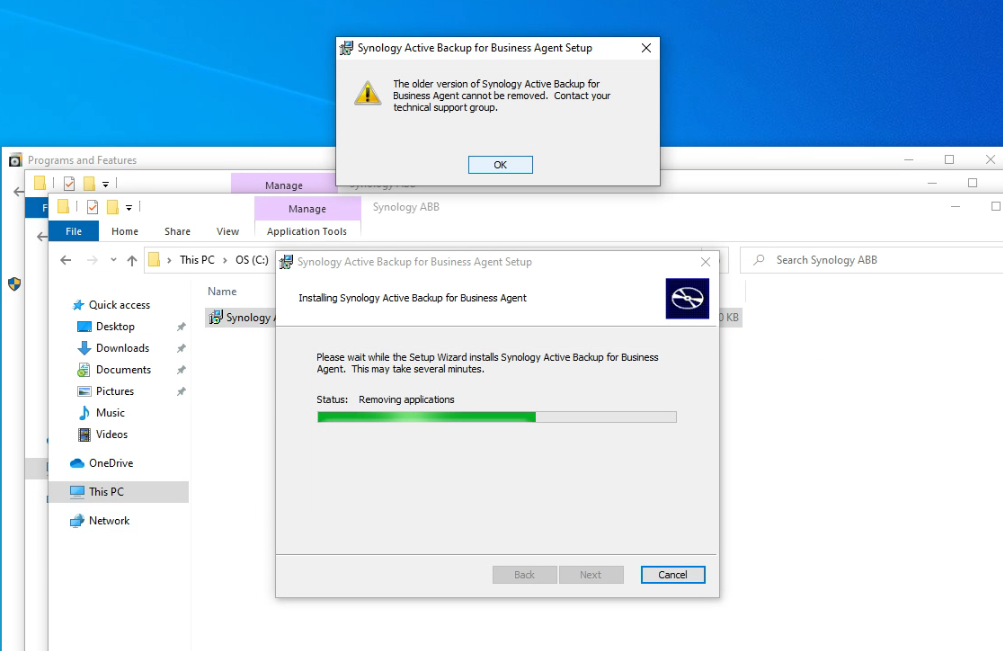This screenshot has height=651, width=1003.
Task: Open the Downloads folder in the sidebar
Action: [x=122, y=349]
